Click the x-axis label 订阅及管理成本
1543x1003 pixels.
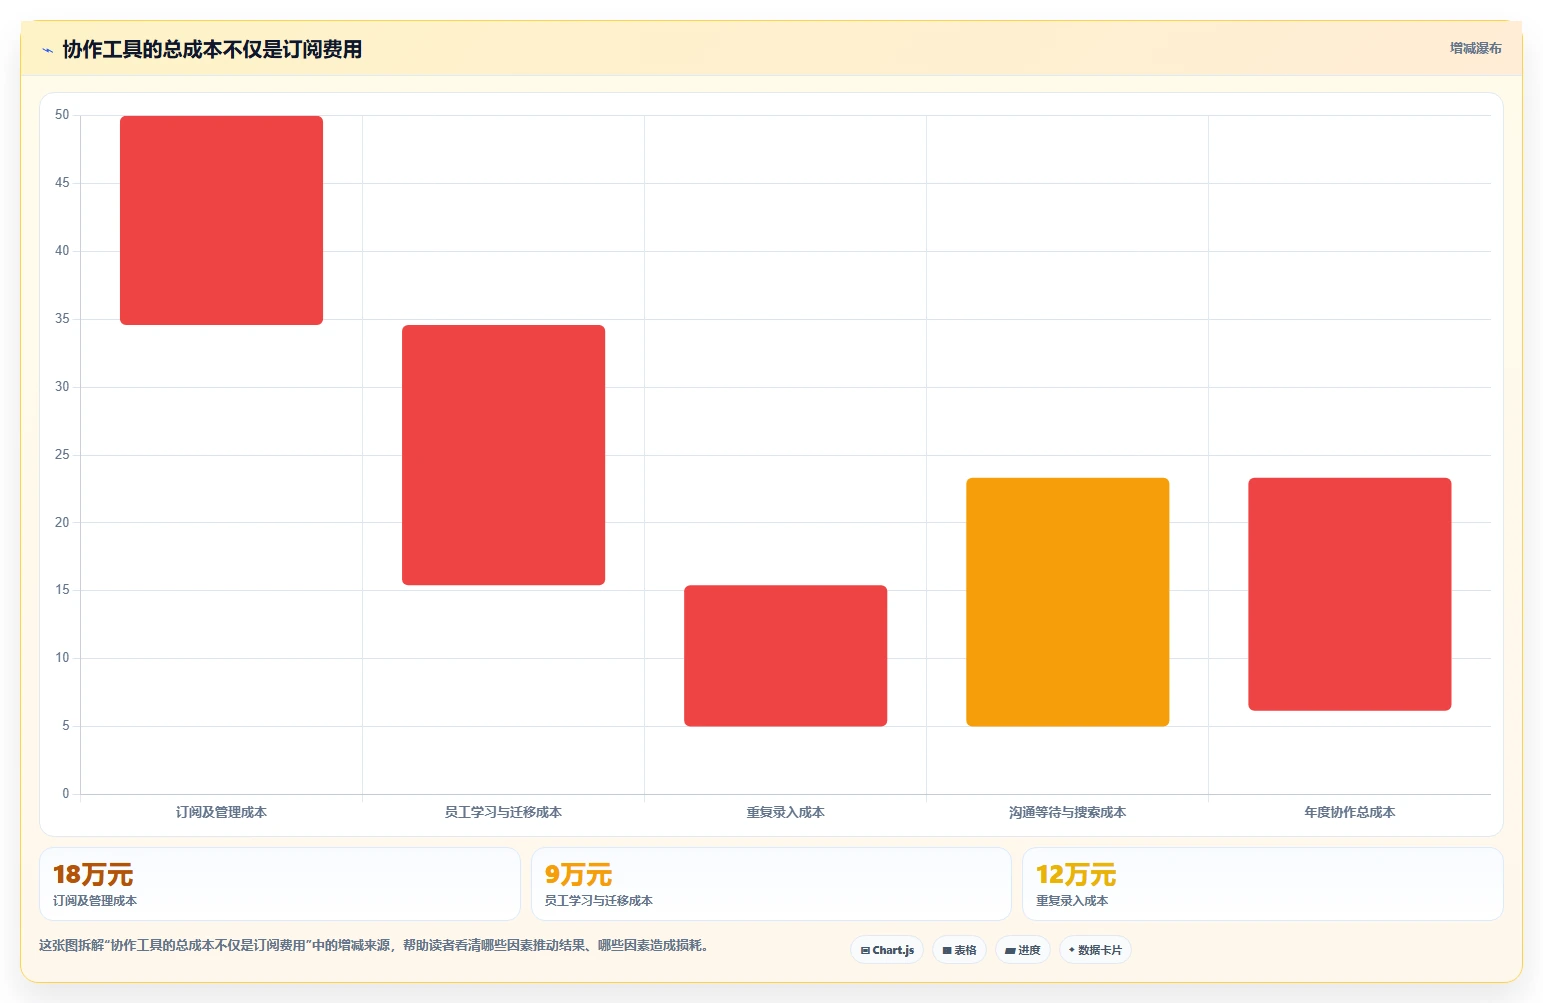(x=221, y=812)
